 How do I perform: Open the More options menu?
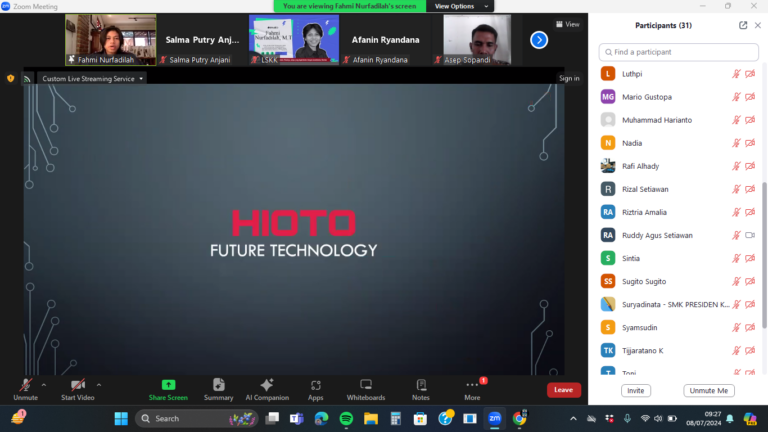click(472, 390)
